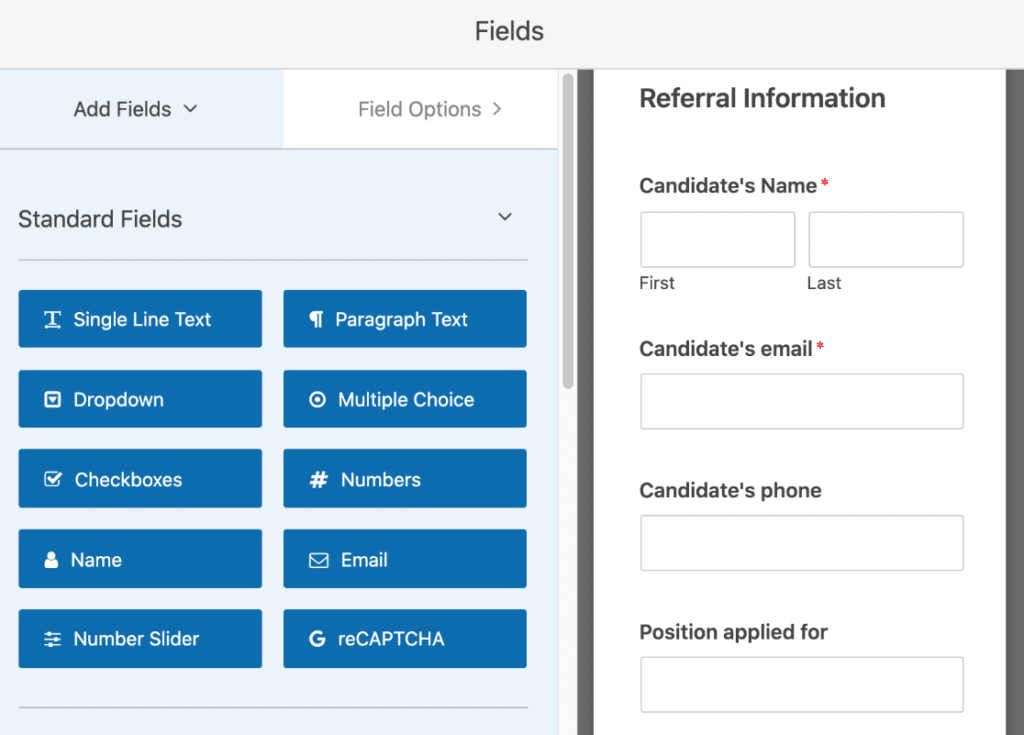Click the Multiple Choice radio icon
Viewport: 1024px width, 735px height.
click(318, 400)
